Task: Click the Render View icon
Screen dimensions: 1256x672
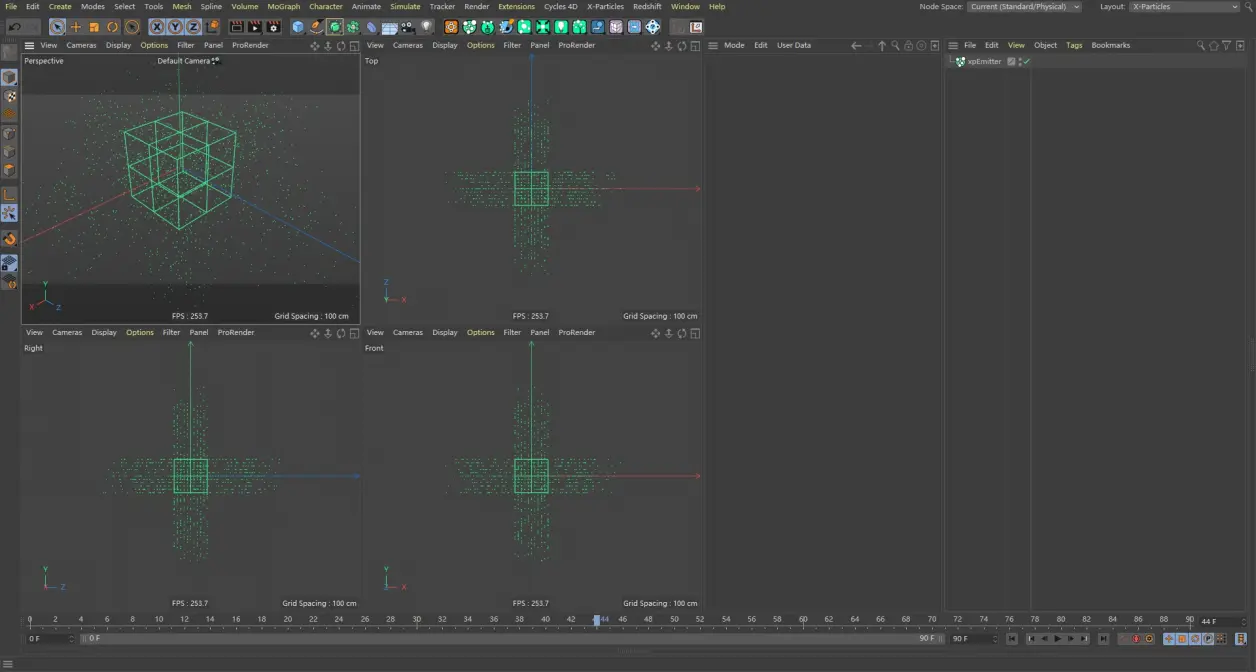Action: [235, 27]
